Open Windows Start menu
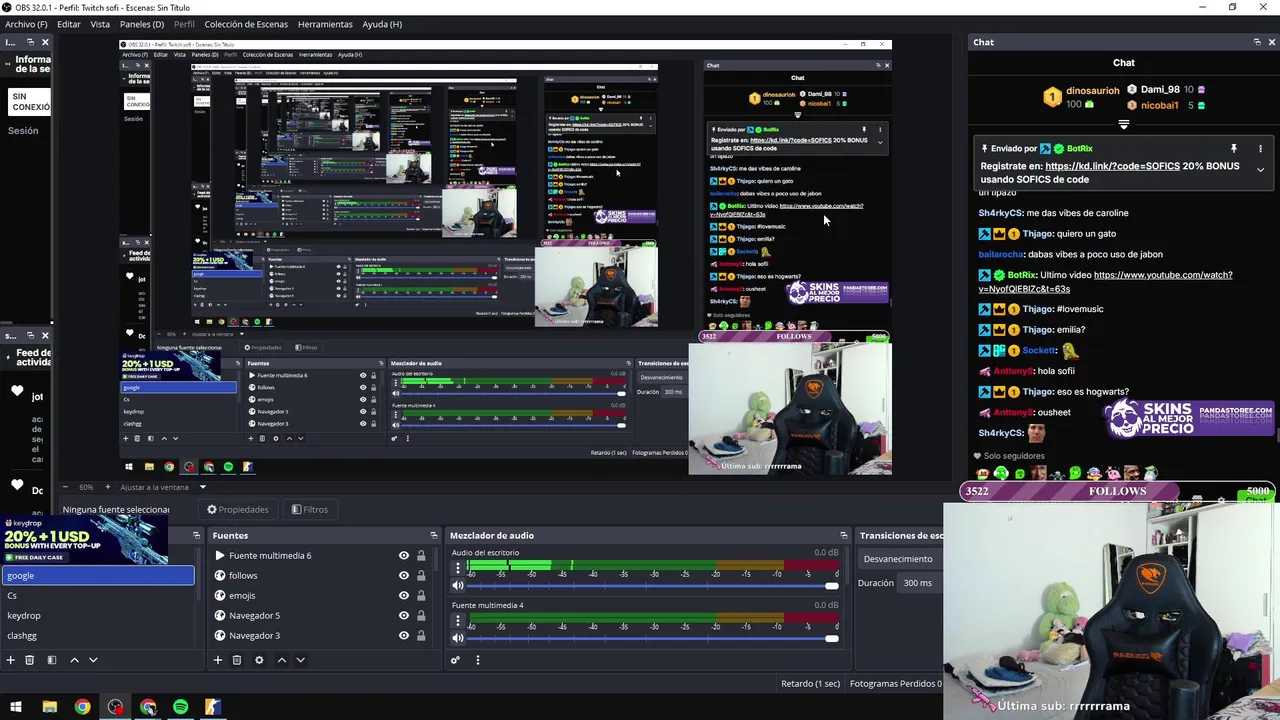 tap(16, 707)
